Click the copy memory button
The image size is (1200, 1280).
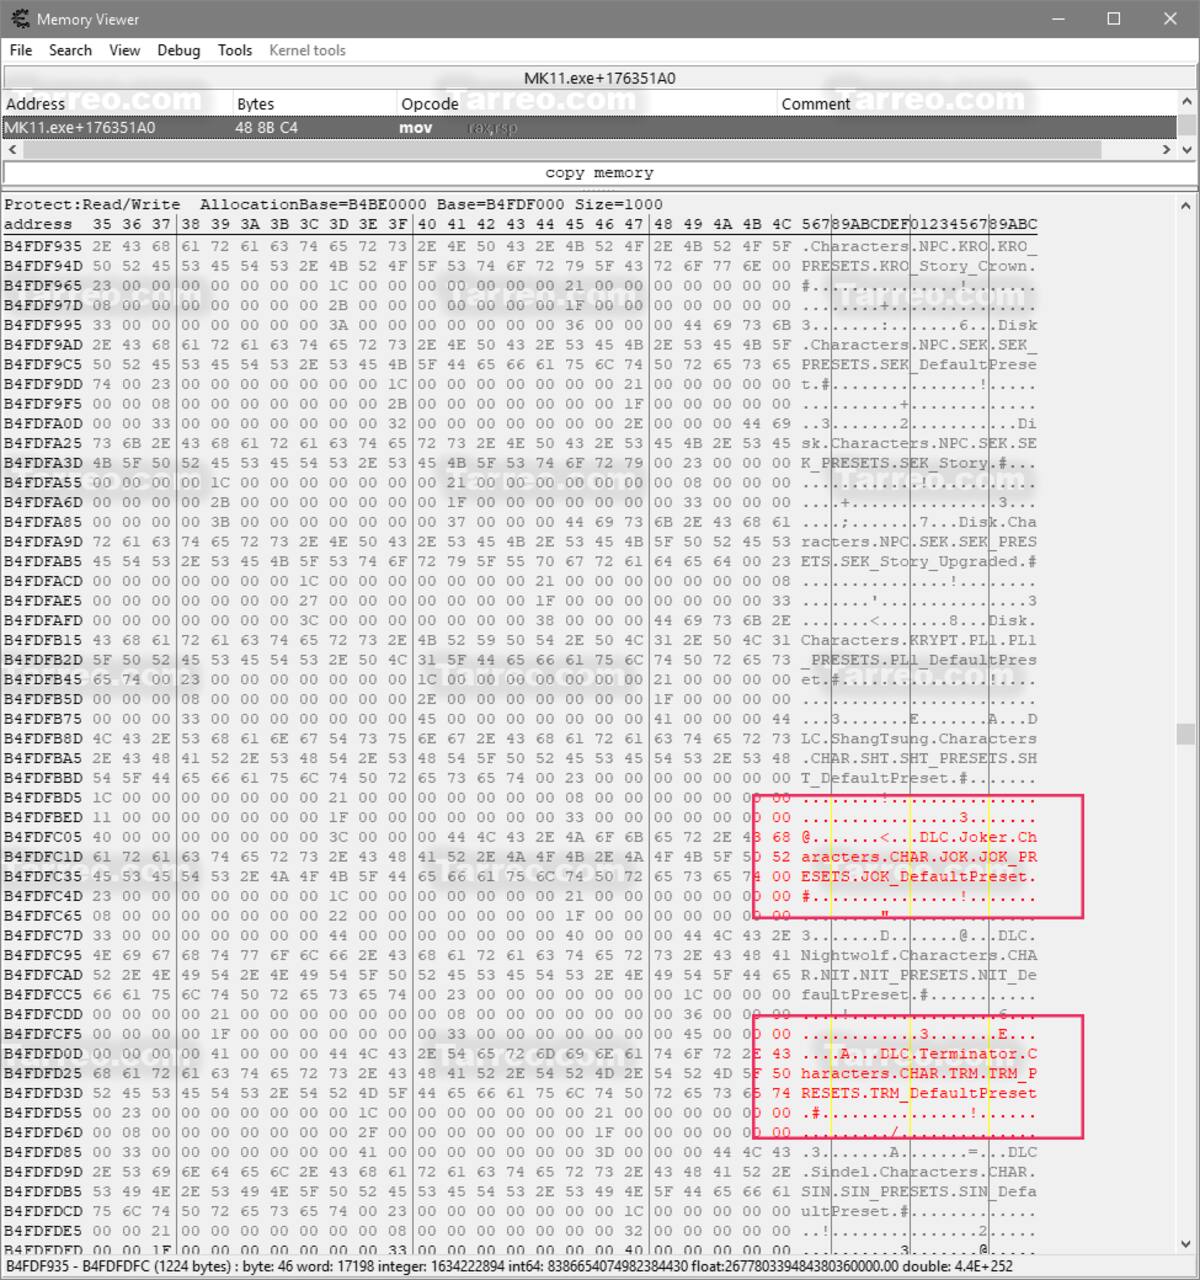tap(599, 173)
